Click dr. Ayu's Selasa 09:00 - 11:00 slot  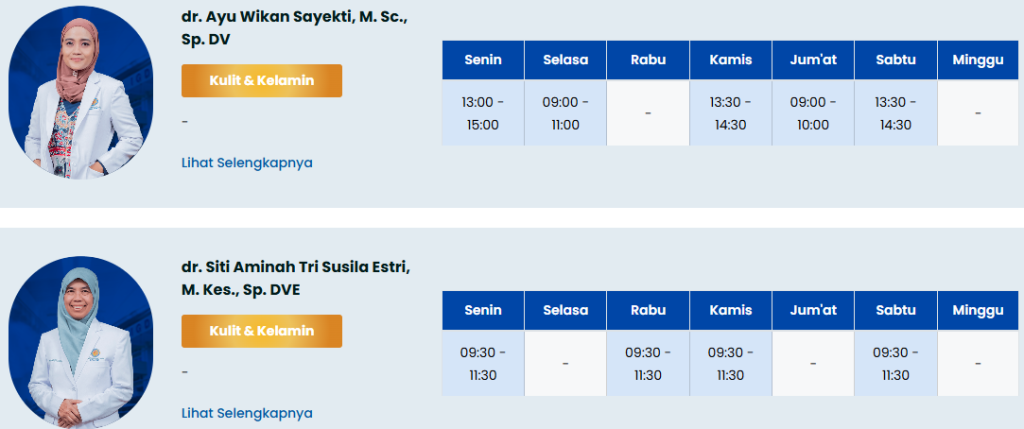565,113
